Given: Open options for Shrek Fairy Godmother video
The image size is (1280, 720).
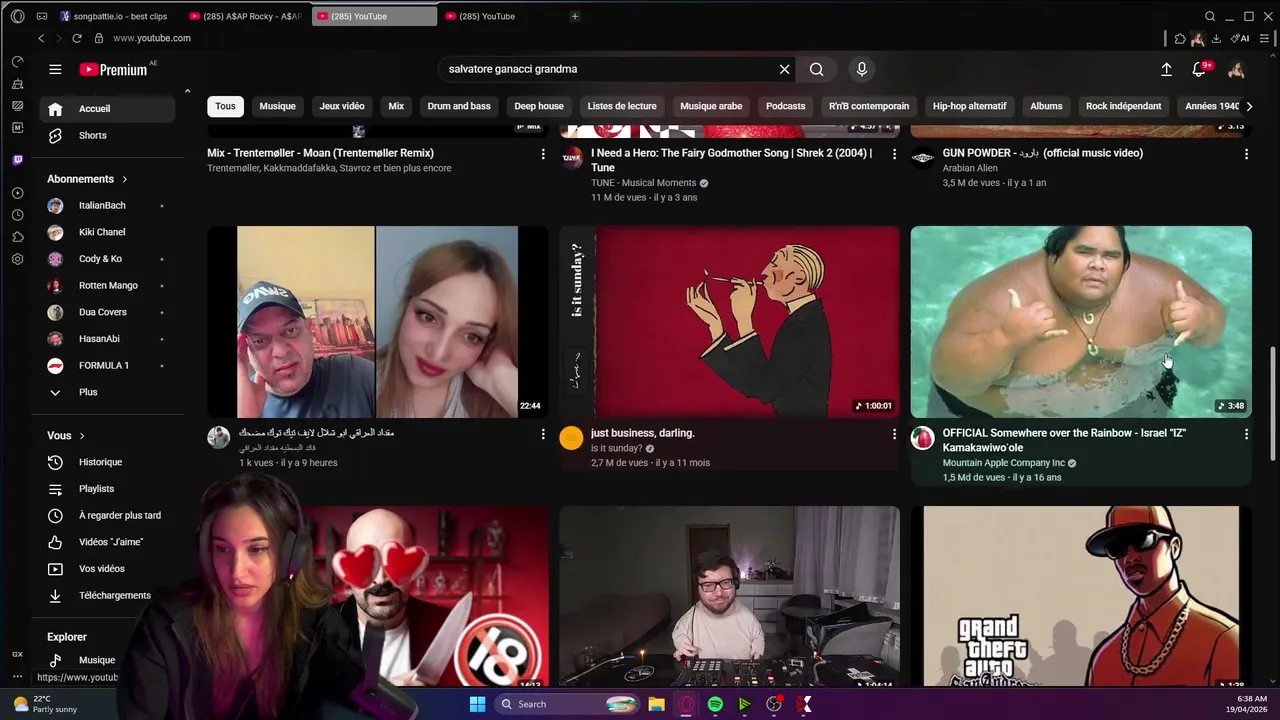Looking at the screenshot, I should tap(894, 154).
